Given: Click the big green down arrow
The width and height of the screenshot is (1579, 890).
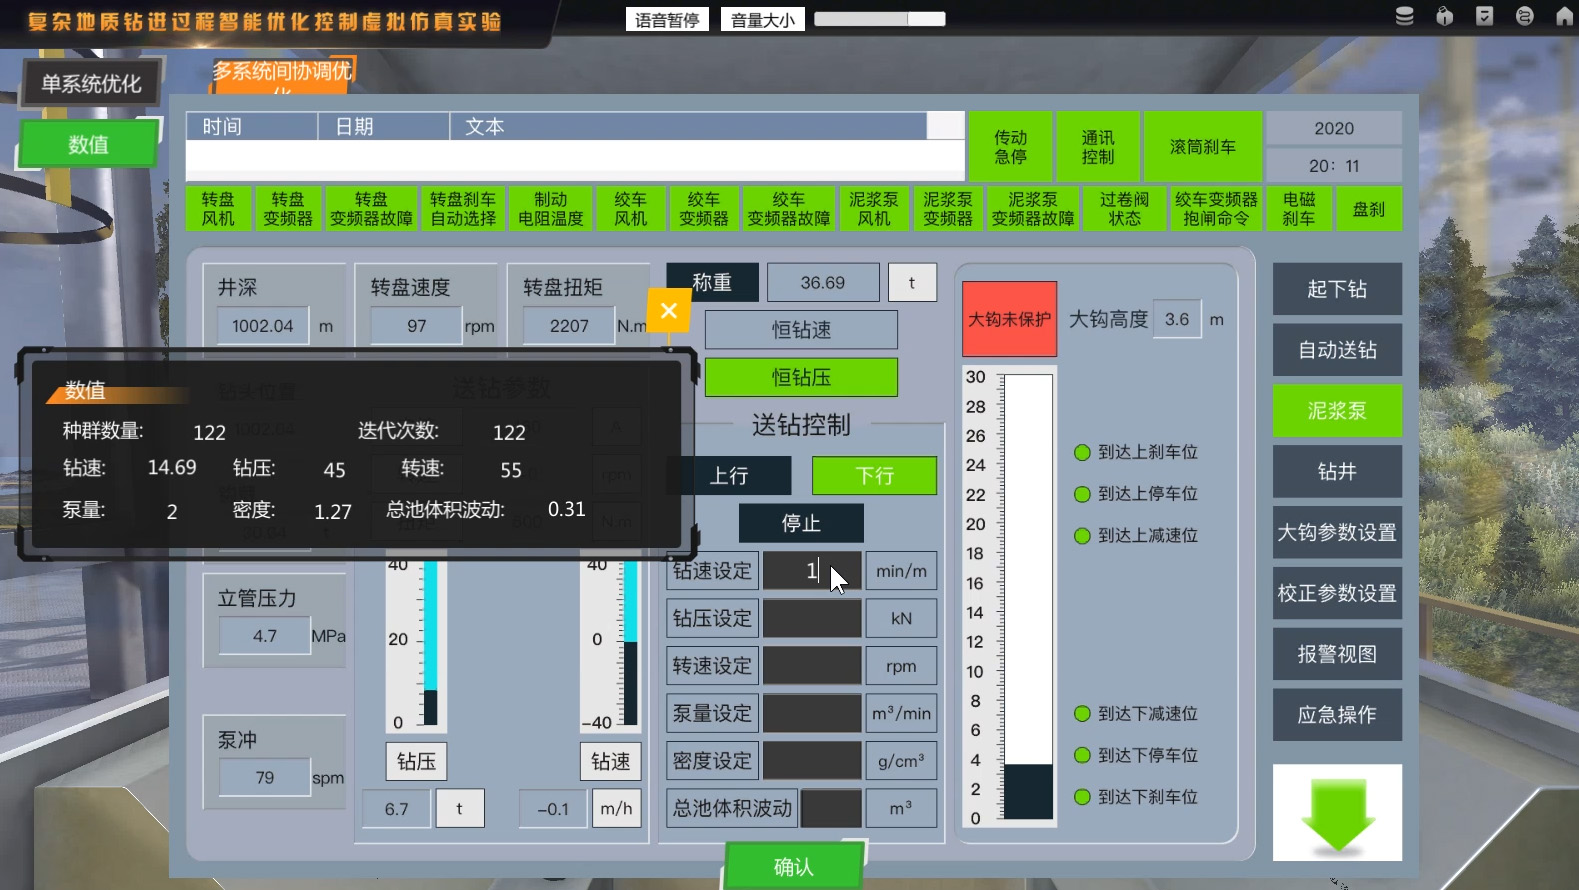Looking at the screenshot, I should [1337, 813].
